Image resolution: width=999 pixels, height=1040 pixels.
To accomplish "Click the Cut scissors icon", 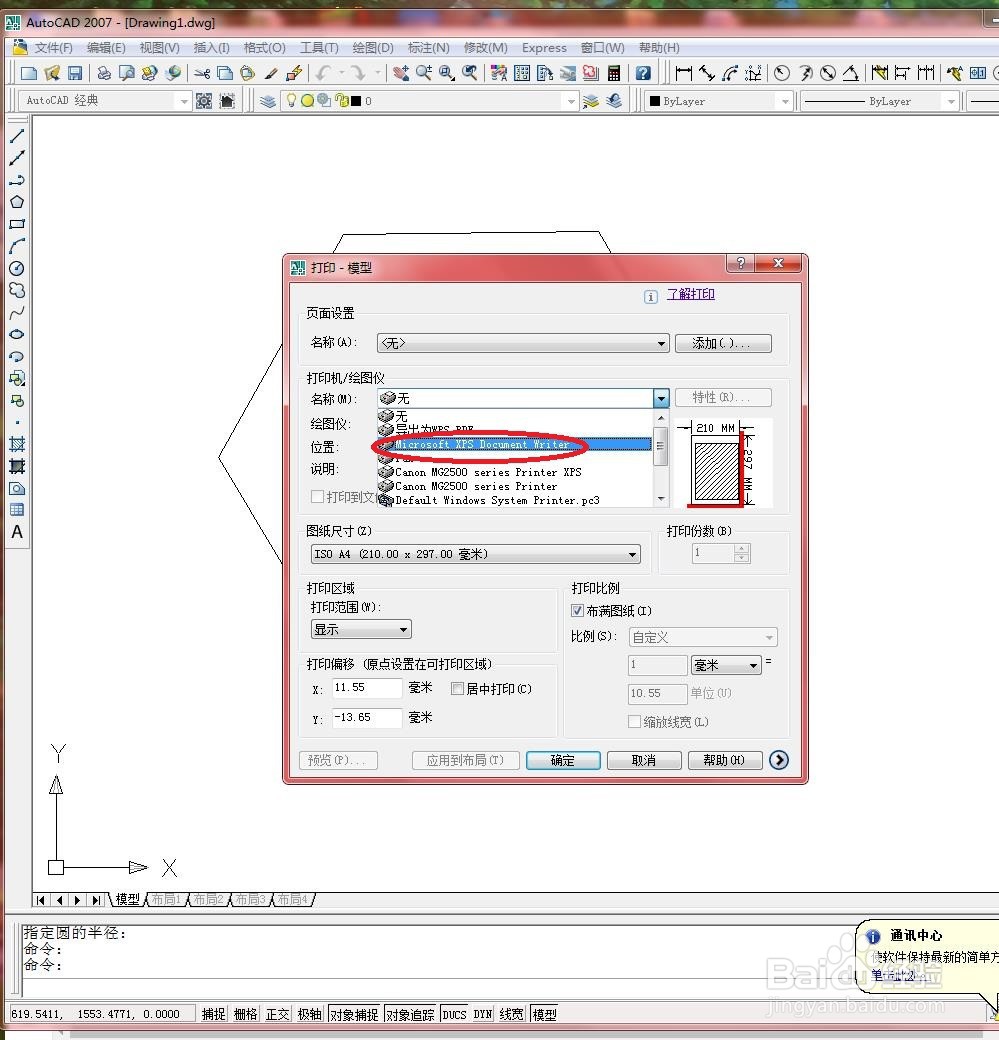I will click(202, 73).
